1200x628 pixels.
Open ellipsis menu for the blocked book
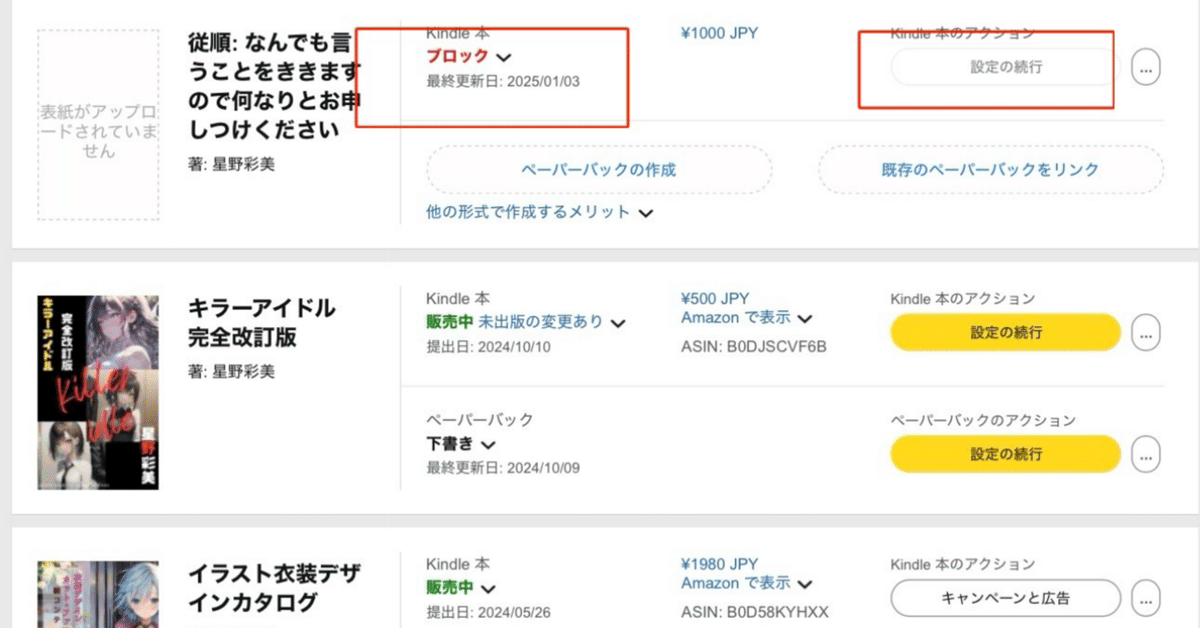[1146, 67]
